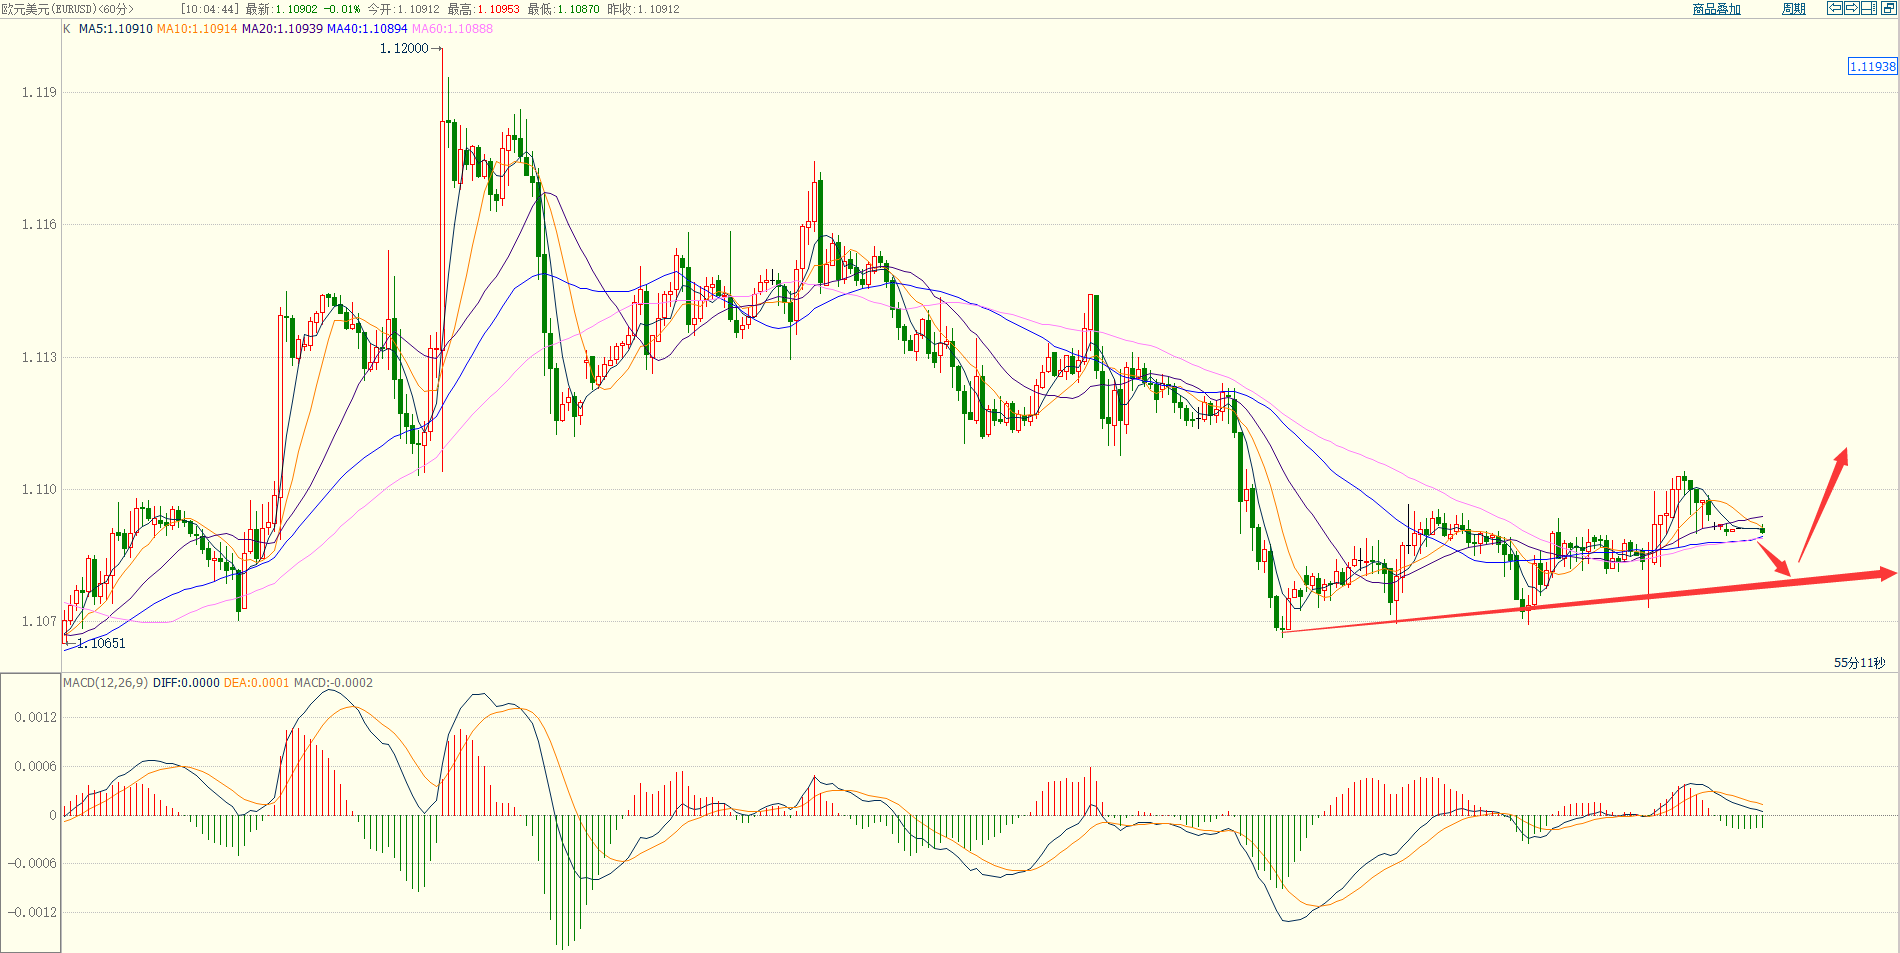Click the 1.12000 high marker label

click(x=404, y=48)
